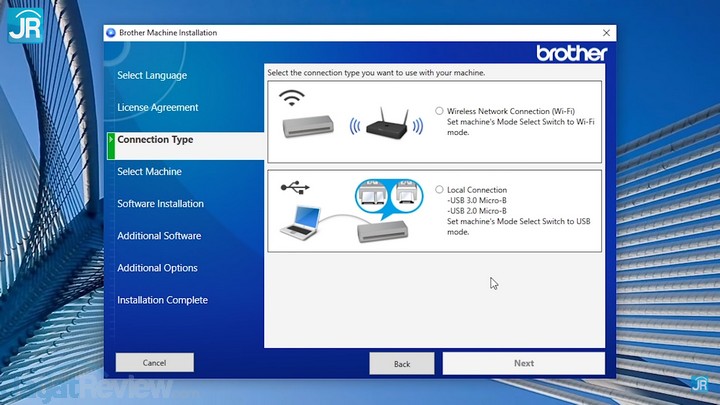Click the '-USB 2.0 Micro-B' text
The image size is (720, 405).
(477, 211)
